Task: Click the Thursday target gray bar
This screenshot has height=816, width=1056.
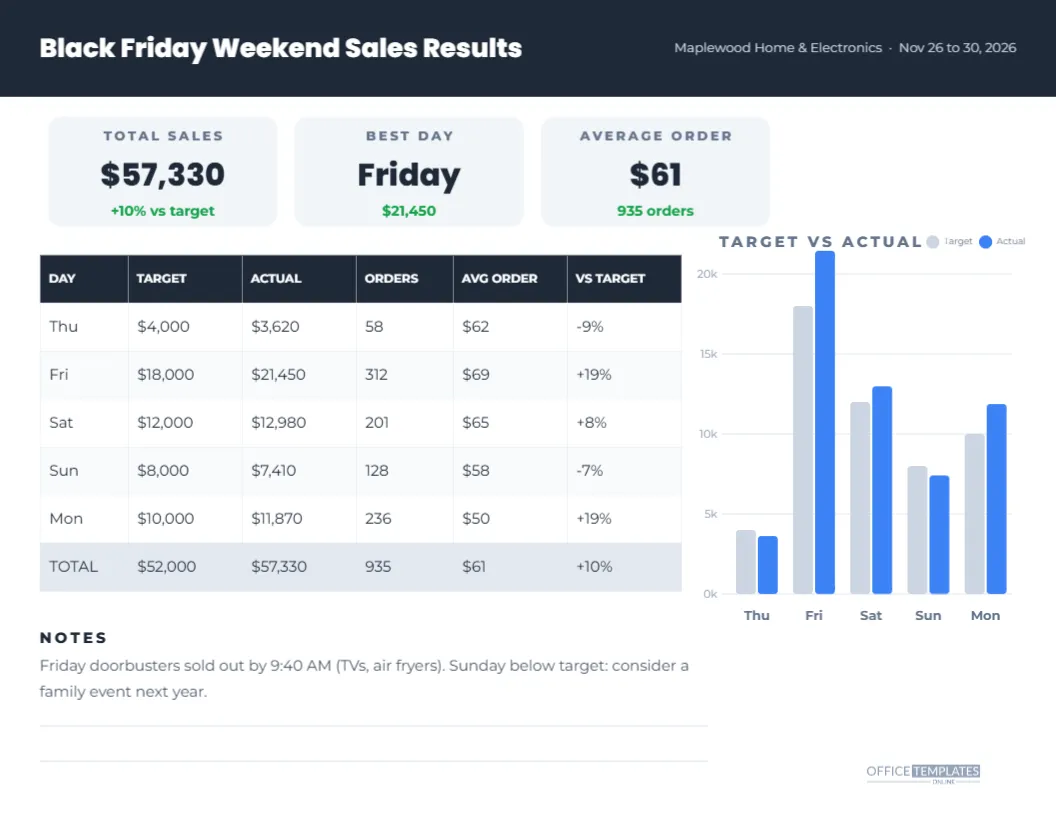Action: (x=746, y=562)
